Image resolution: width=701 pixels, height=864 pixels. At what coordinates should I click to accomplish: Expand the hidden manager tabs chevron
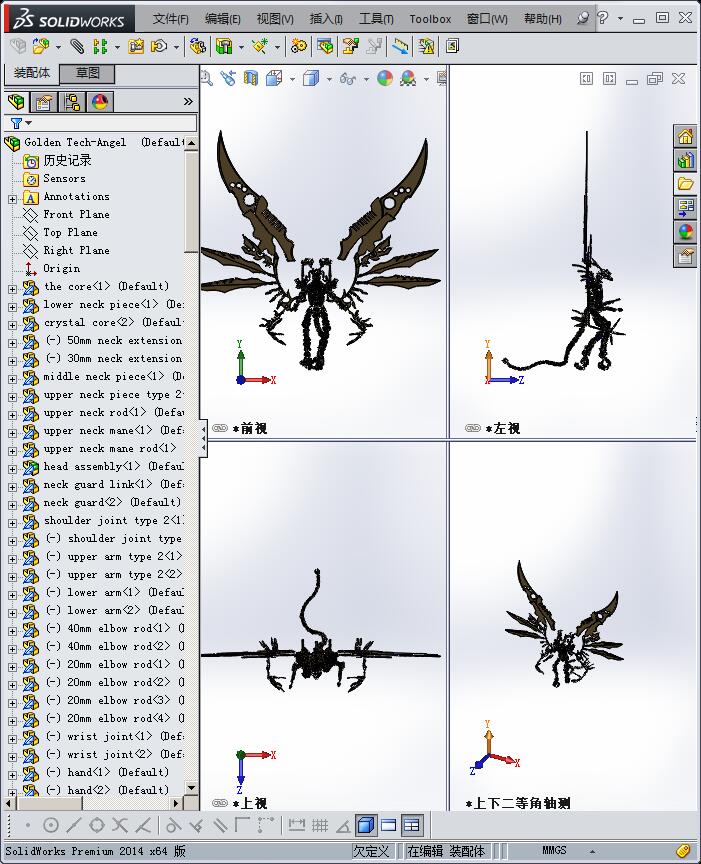(x=188, y=101)
